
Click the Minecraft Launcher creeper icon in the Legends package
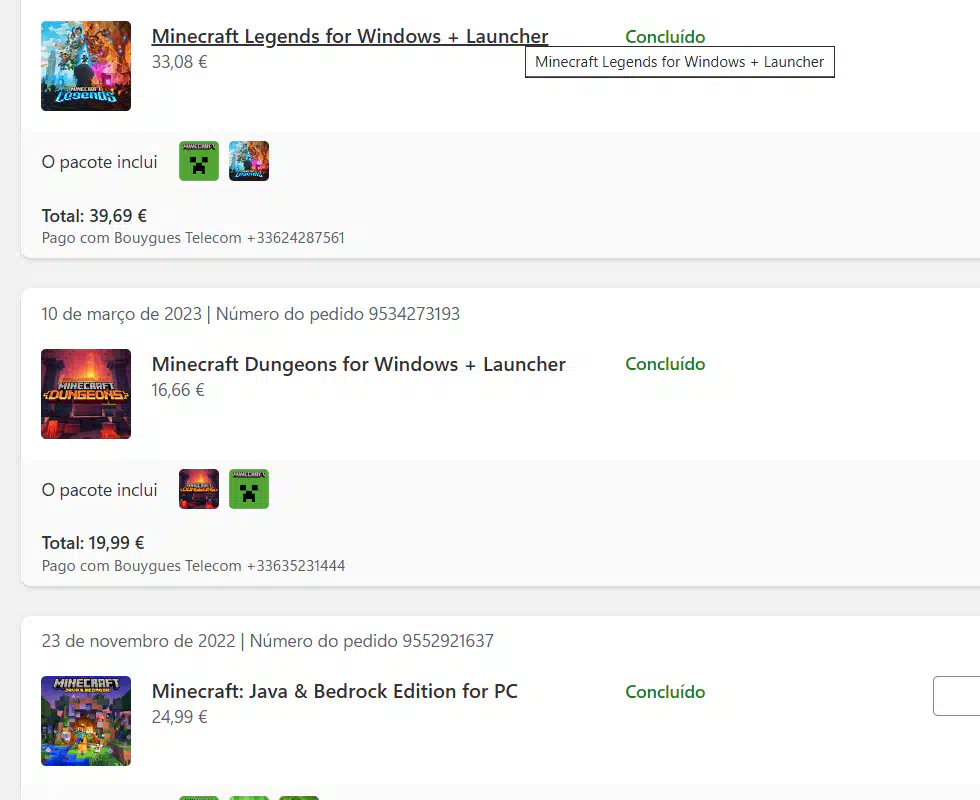click(199, 161)
